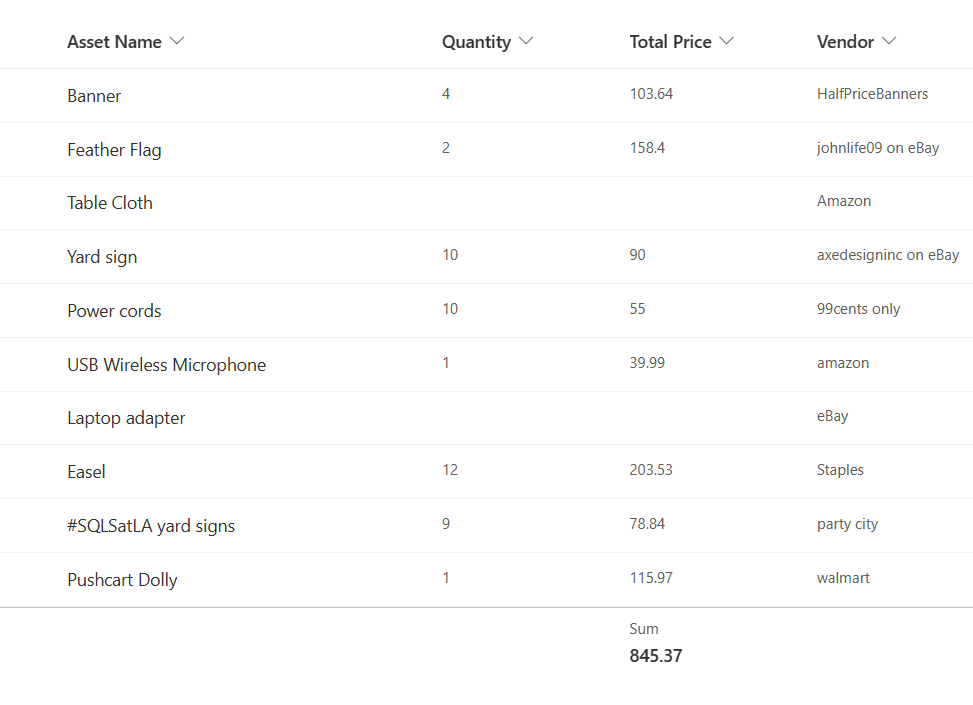Click the Sum total 845.37 value
The width and height of the screenshot is (973, 705).
(x=655, y=656)
